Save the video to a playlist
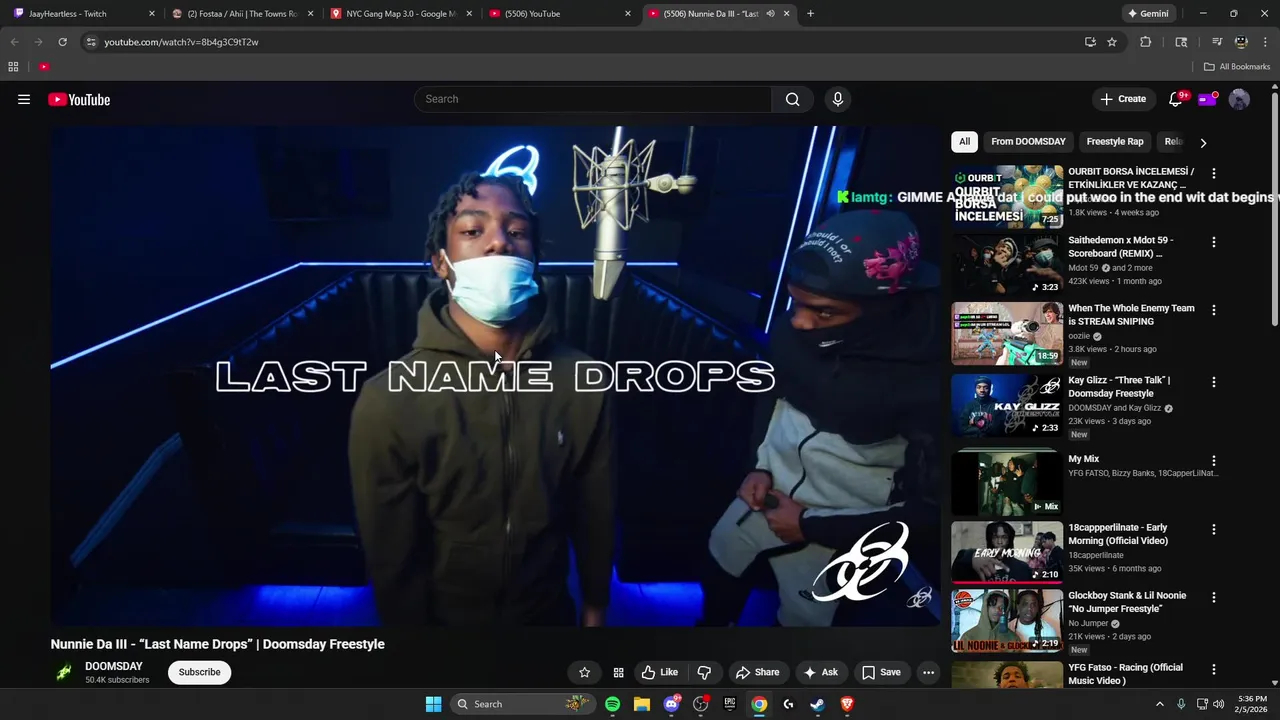 (881, 672)
